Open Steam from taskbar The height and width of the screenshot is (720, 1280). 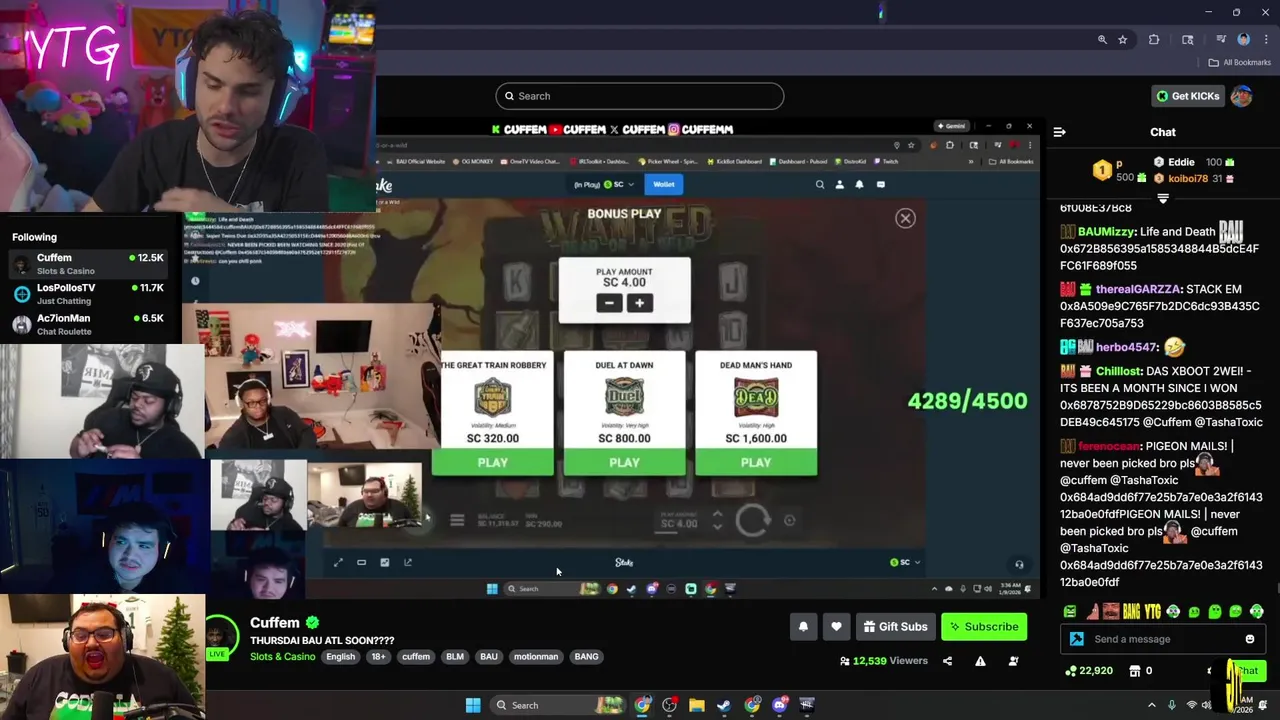coord(724,705)
